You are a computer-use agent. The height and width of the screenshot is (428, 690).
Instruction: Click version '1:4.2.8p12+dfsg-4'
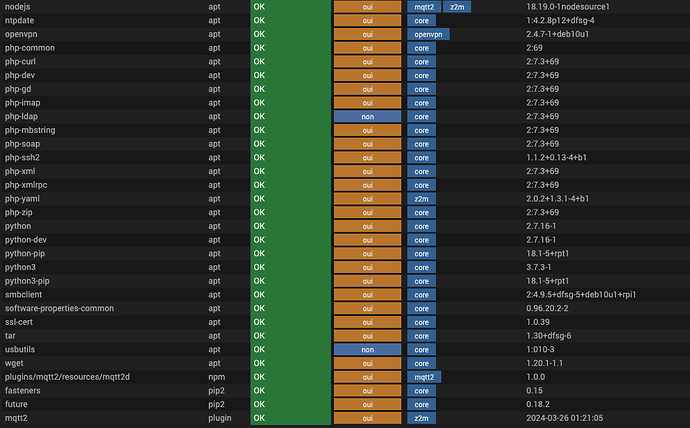point(560,21)
